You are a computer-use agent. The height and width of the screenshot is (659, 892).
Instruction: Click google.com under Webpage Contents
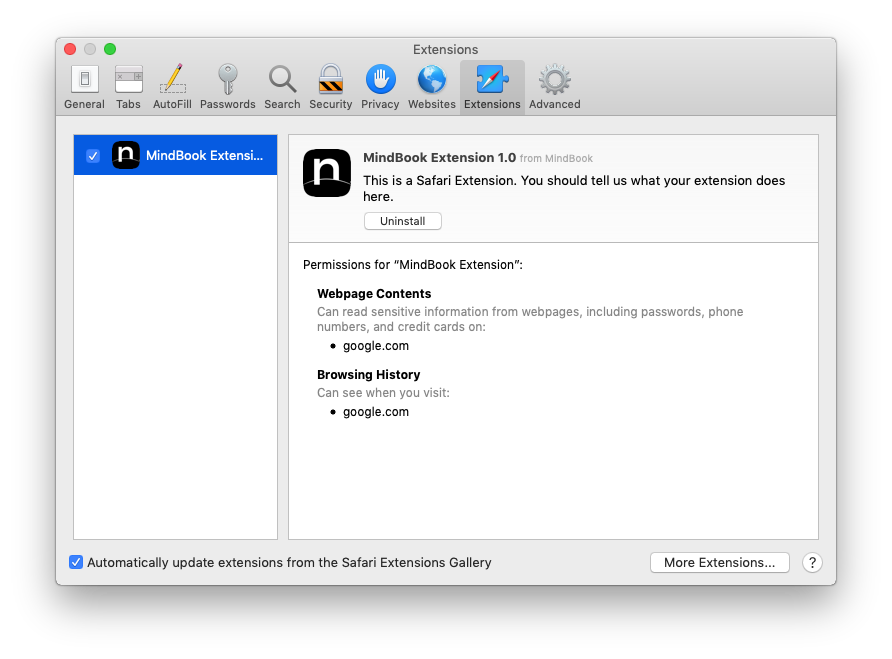pyautogui.click(x=376, y=345)
